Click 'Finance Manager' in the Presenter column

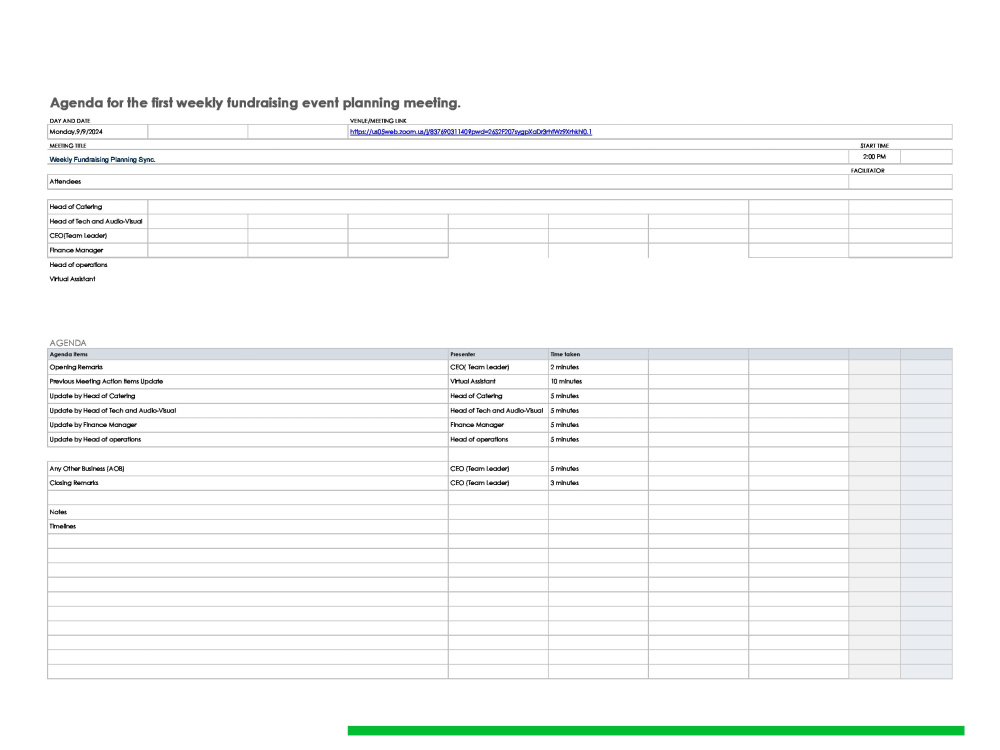[x=498, y=425]
